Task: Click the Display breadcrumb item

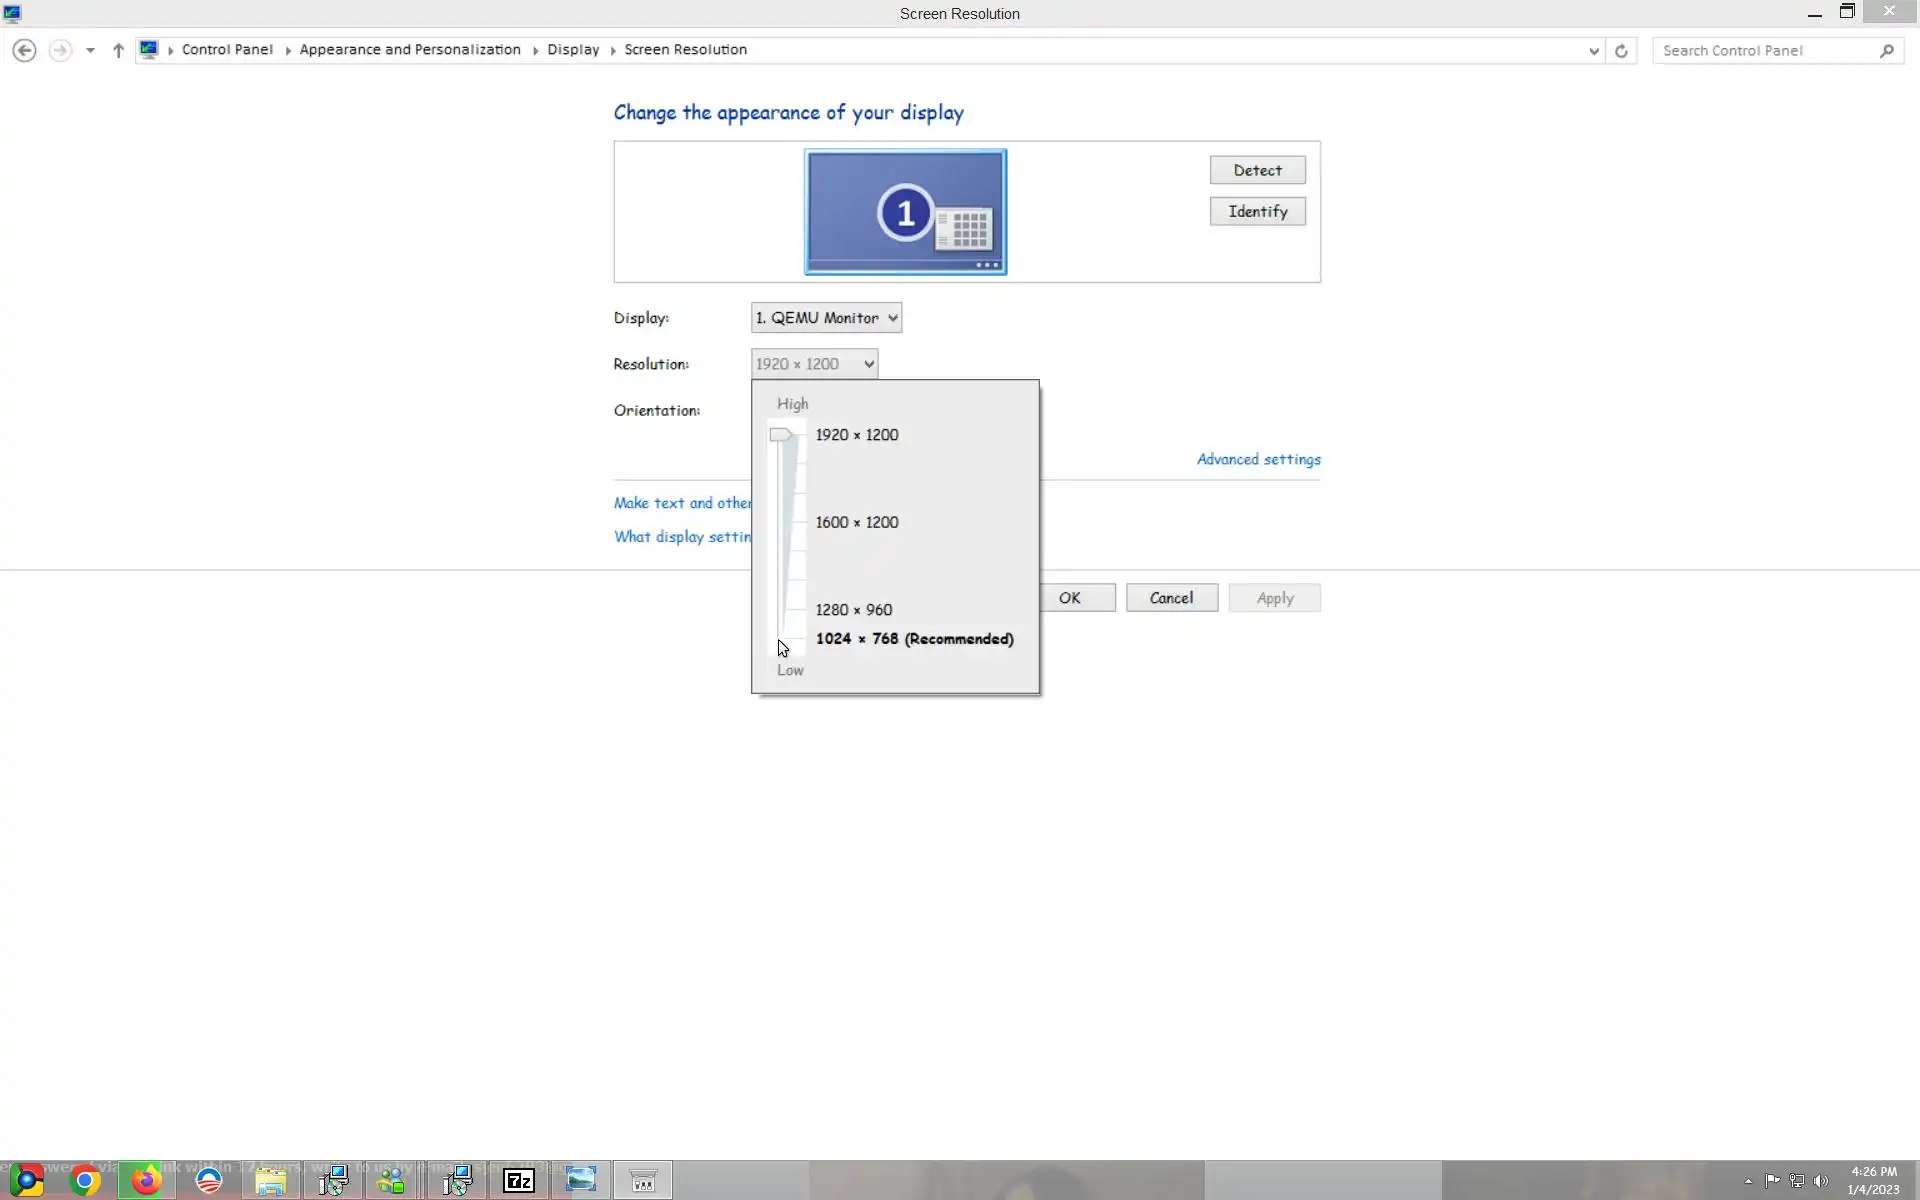Action: click(573, 49)
